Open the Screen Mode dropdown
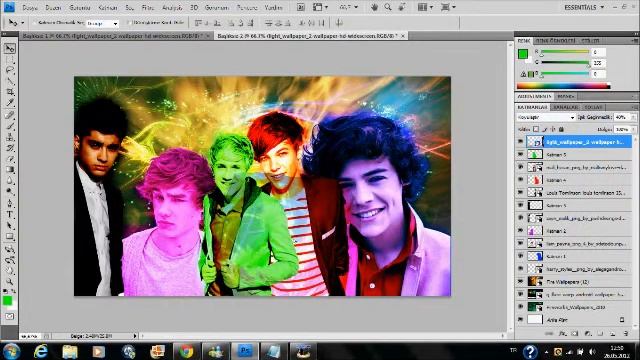This screenshot has height=360, width=640. 449,7
